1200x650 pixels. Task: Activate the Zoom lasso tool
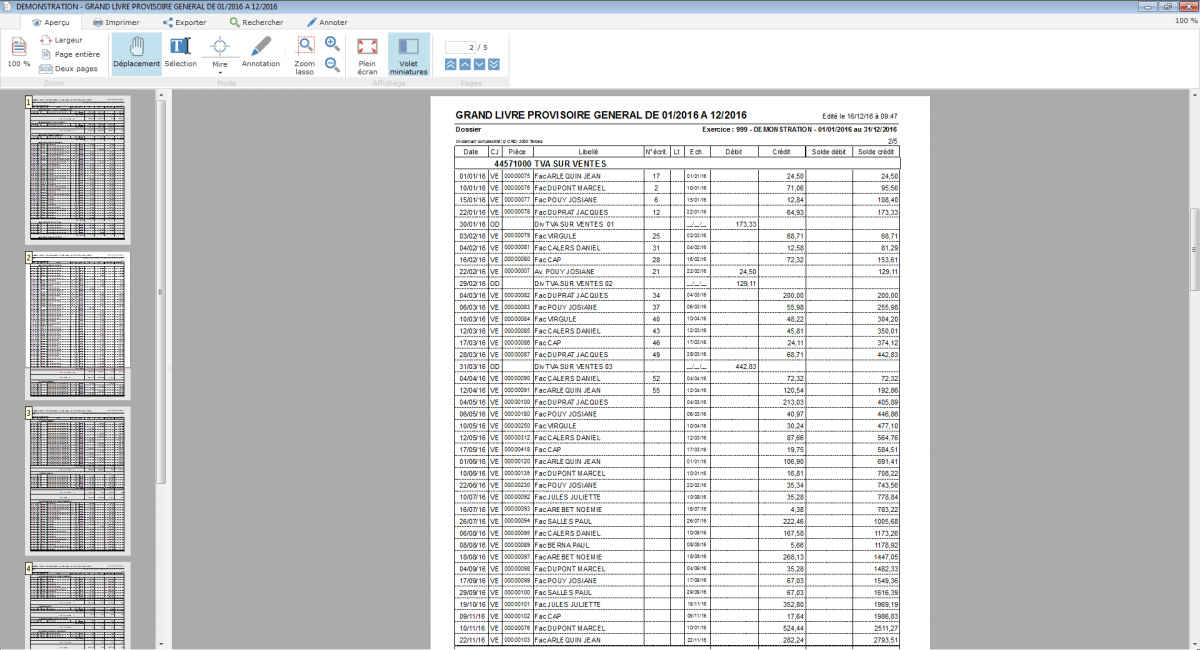pos(305,56)
